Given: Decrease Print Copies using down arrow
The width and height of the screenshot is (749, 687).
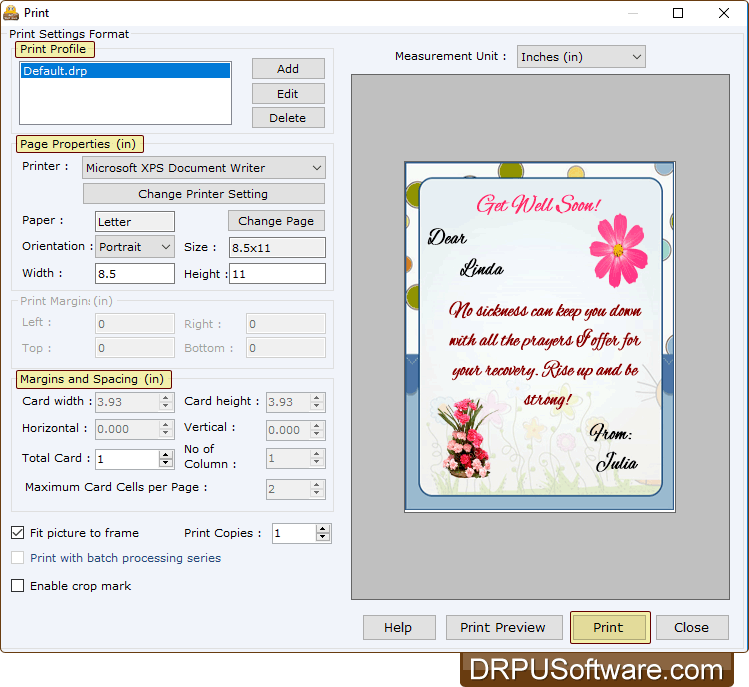Looking at the screenshot, I should point(323,538).
